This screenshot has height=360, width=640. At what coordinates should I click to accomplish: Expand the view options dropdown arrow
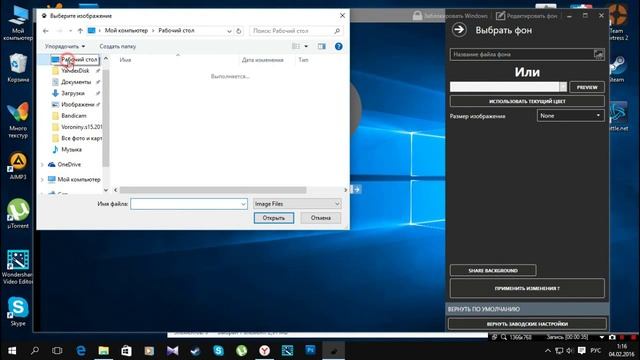click(x=306, y=47)
